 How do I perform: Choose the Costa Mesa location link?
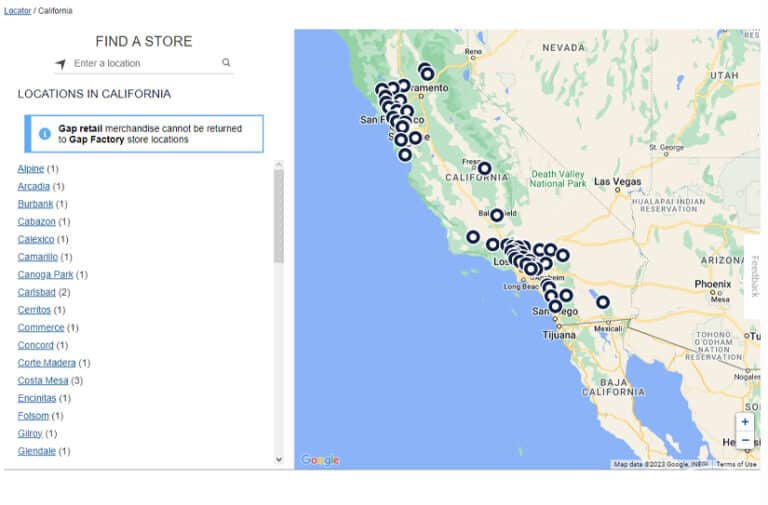[x=42, y=381]
